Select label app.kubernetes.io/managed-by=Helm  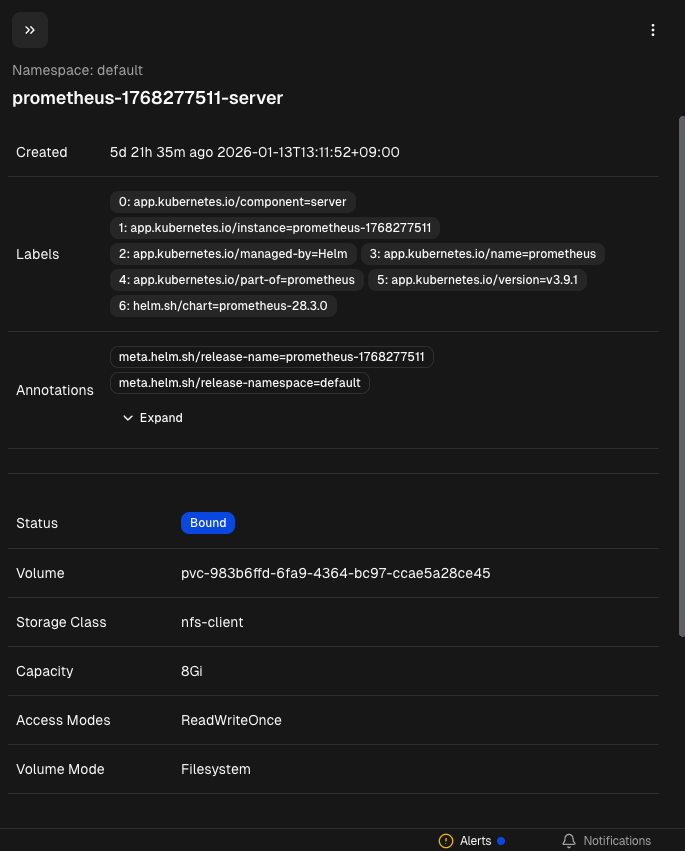233,254
